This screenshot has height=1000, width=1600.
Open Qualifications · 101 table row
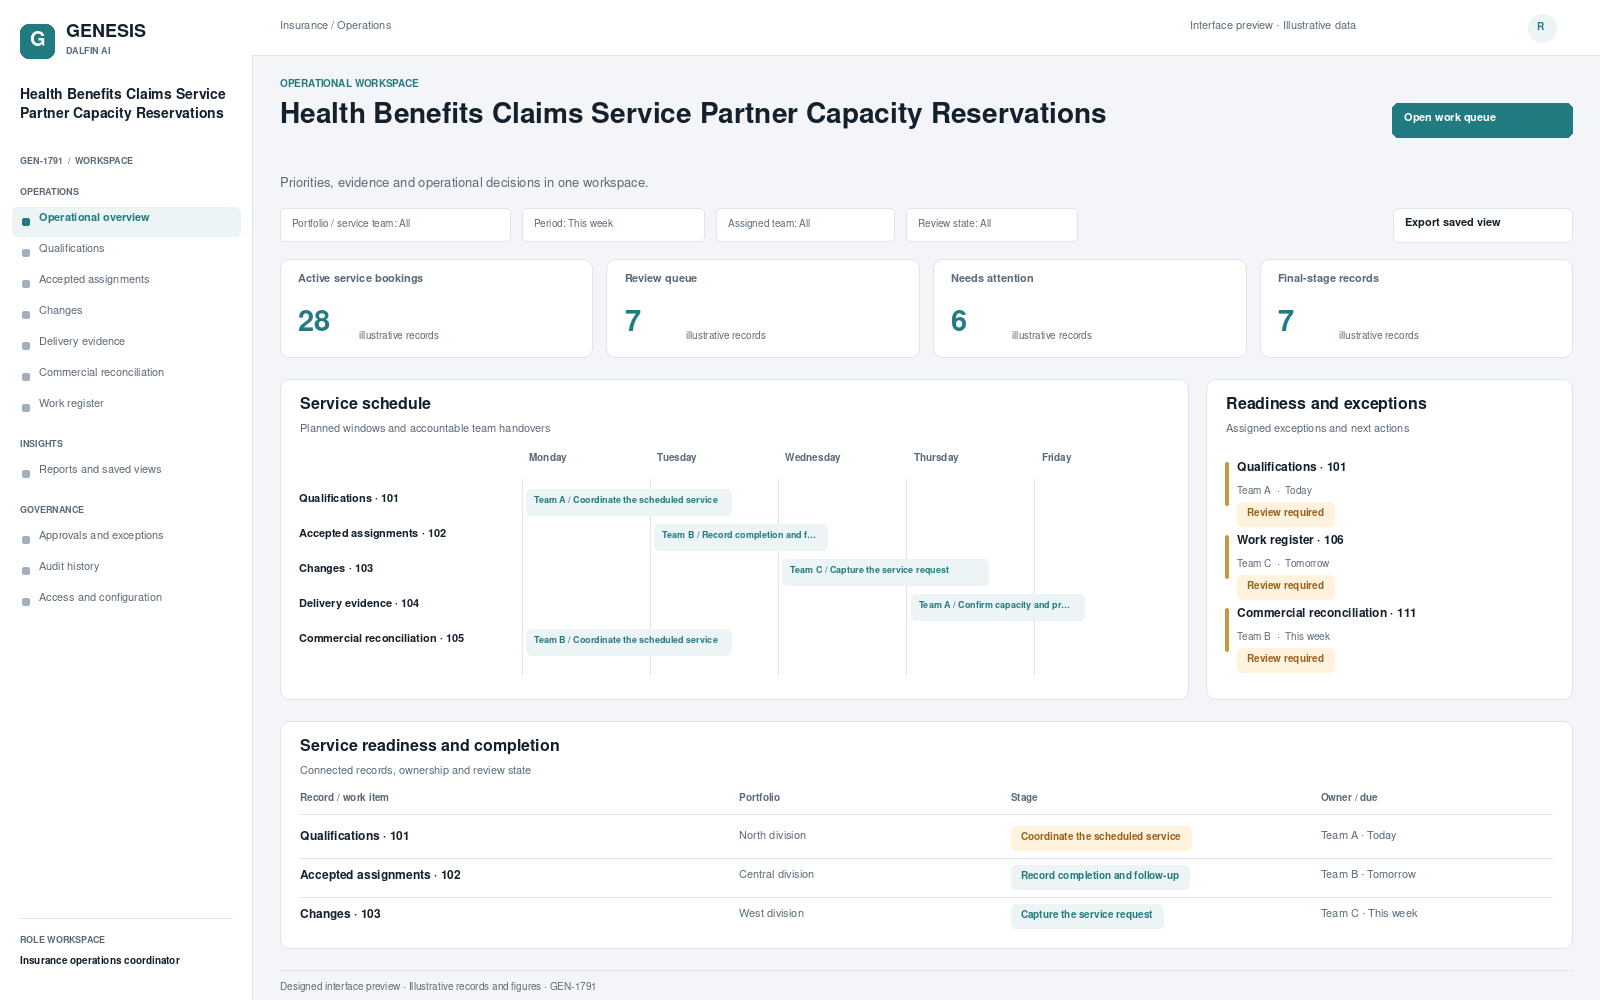tap(926, 837)
